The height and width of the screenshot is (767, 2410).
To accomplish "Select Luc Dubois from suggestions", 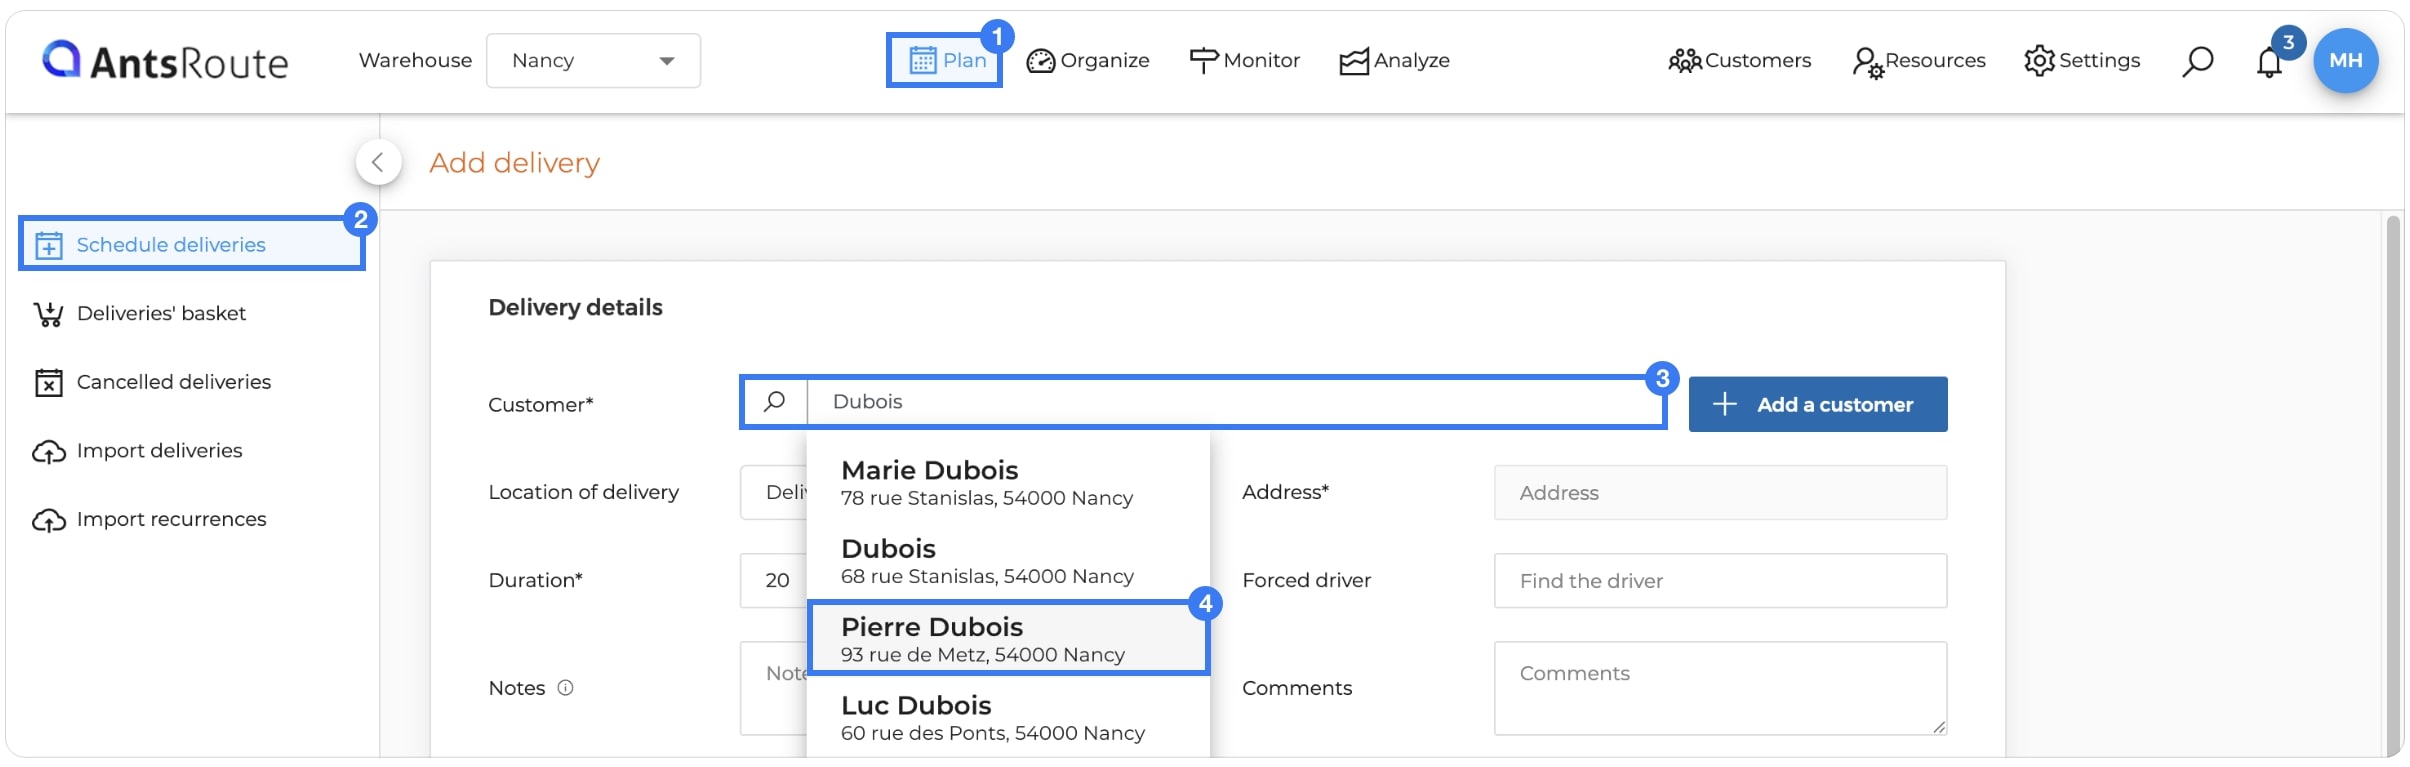I will pos(1008,718).
